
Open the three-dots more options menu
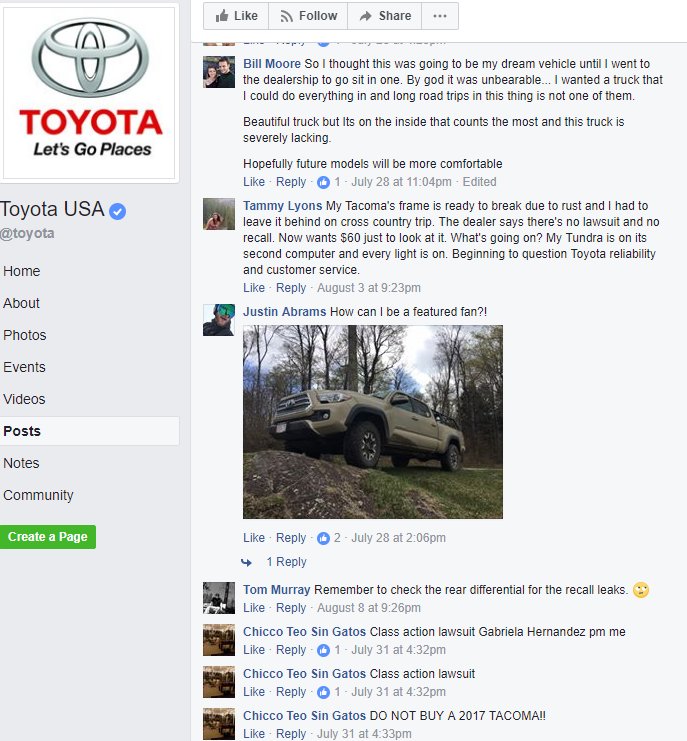(439, 16)
